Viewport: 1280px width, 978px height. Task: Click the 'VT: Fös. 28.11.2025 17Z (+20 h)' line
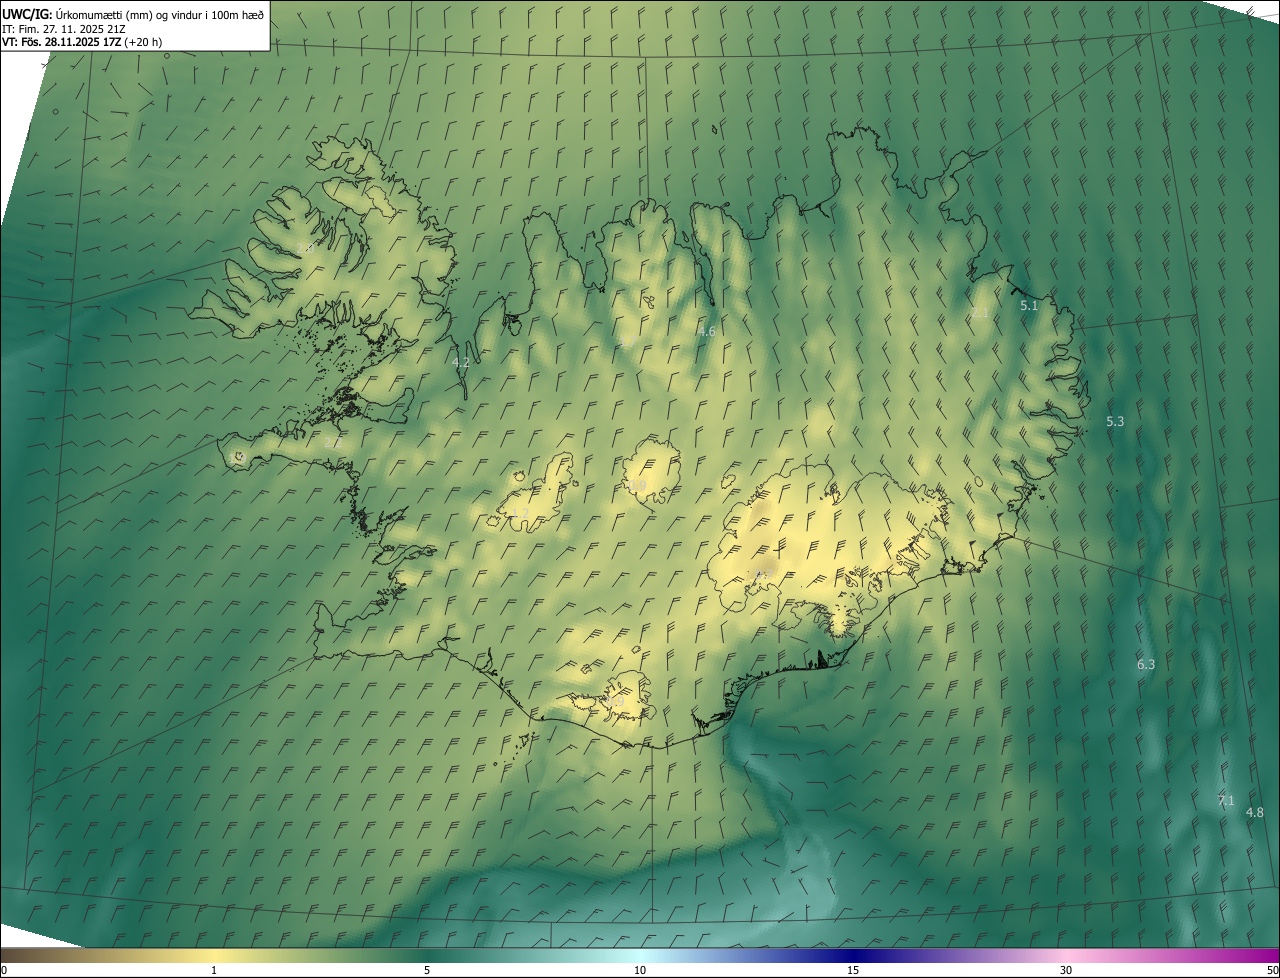coord(82,42)
